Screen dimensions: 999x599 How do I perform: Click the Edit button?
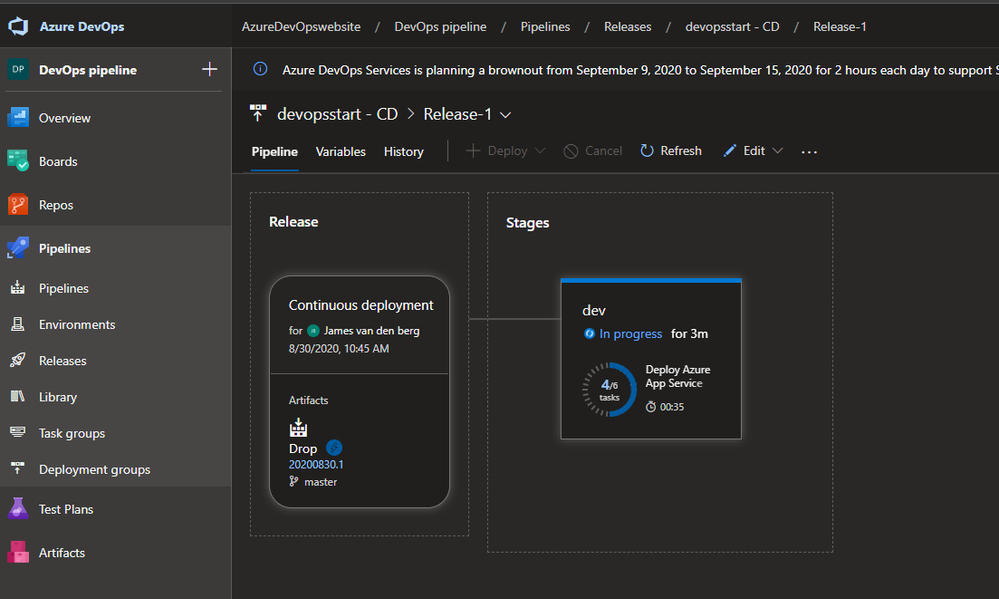tap(744, 151)
